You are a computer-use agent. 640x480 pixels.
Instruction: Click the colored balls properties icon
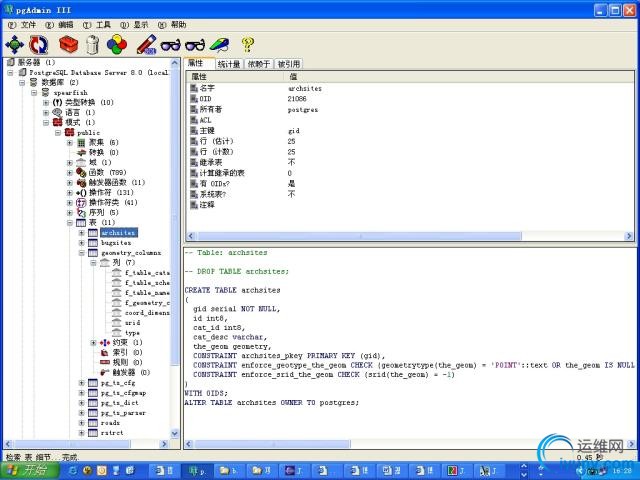tap(117, 44)
